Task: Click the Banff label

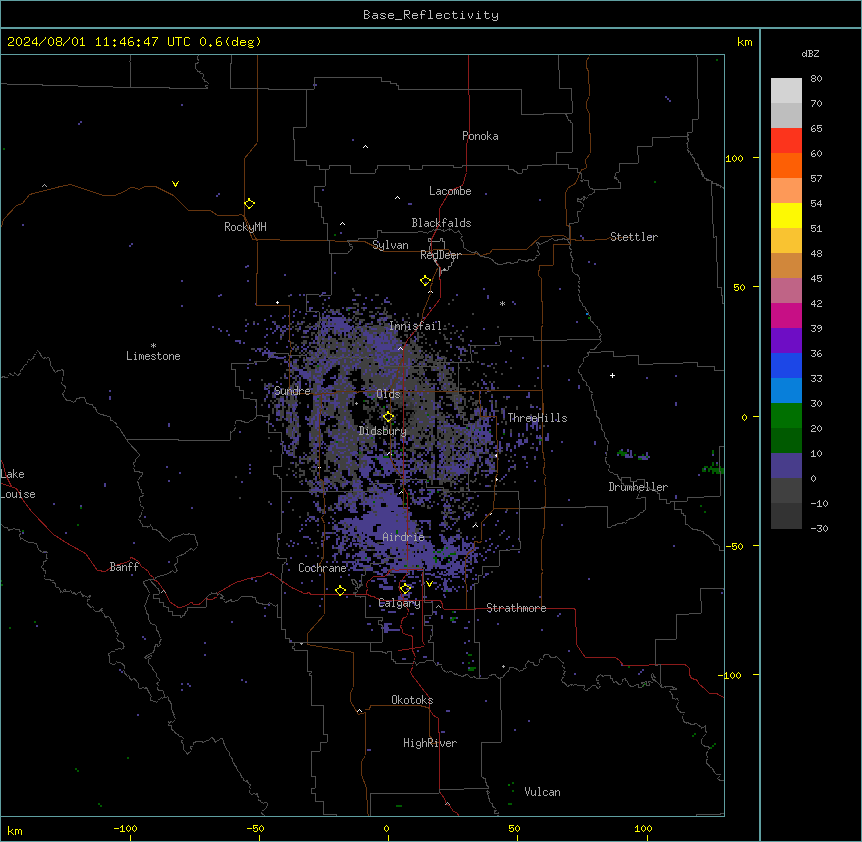Action: (124, 567)
